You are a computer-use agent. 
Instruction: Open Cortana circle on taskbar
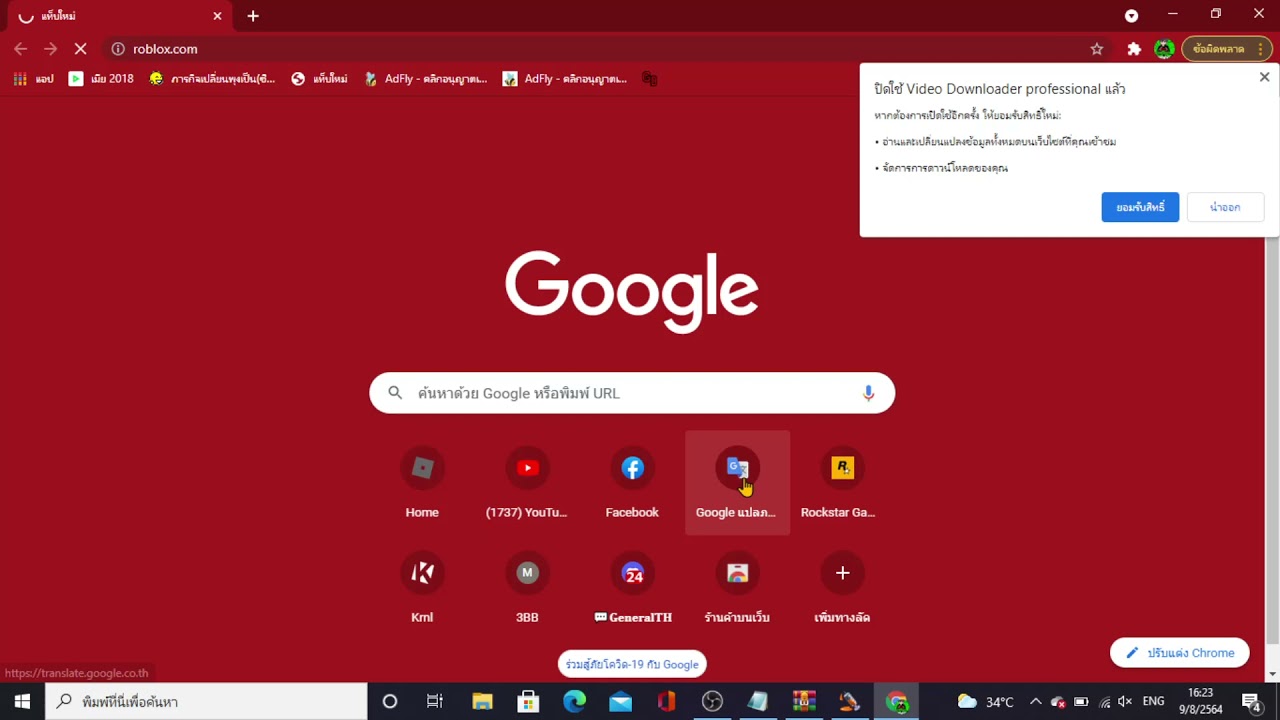[x=390, y=701]
